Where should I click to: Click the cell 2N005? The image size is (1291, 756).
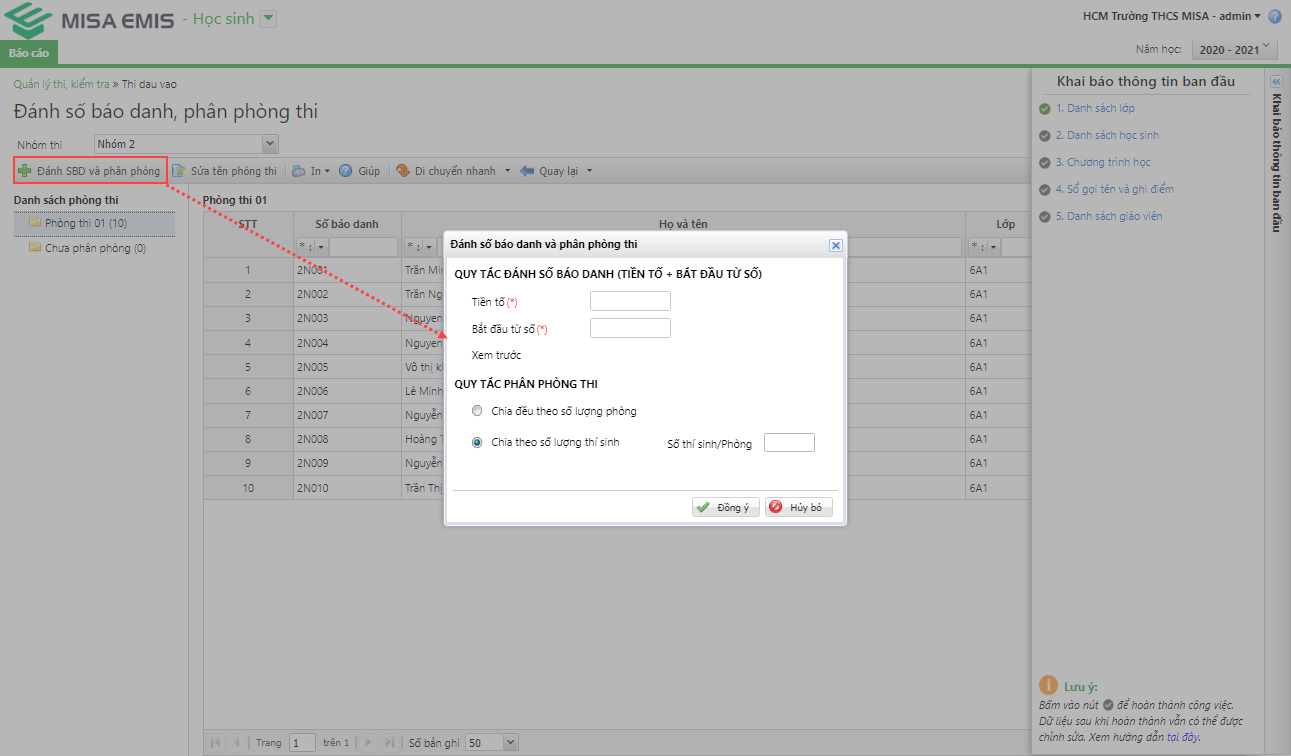point(348,367)
